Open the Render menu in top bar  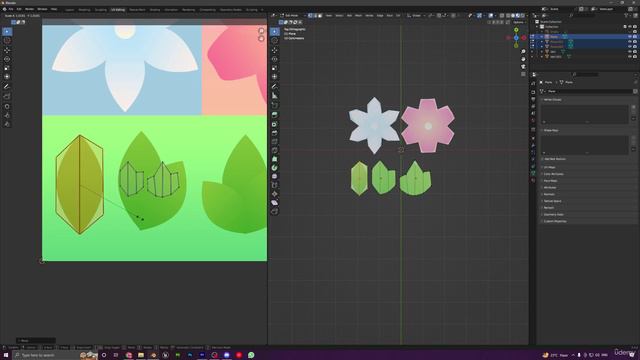pyautogui.click(x=29, y=9)
